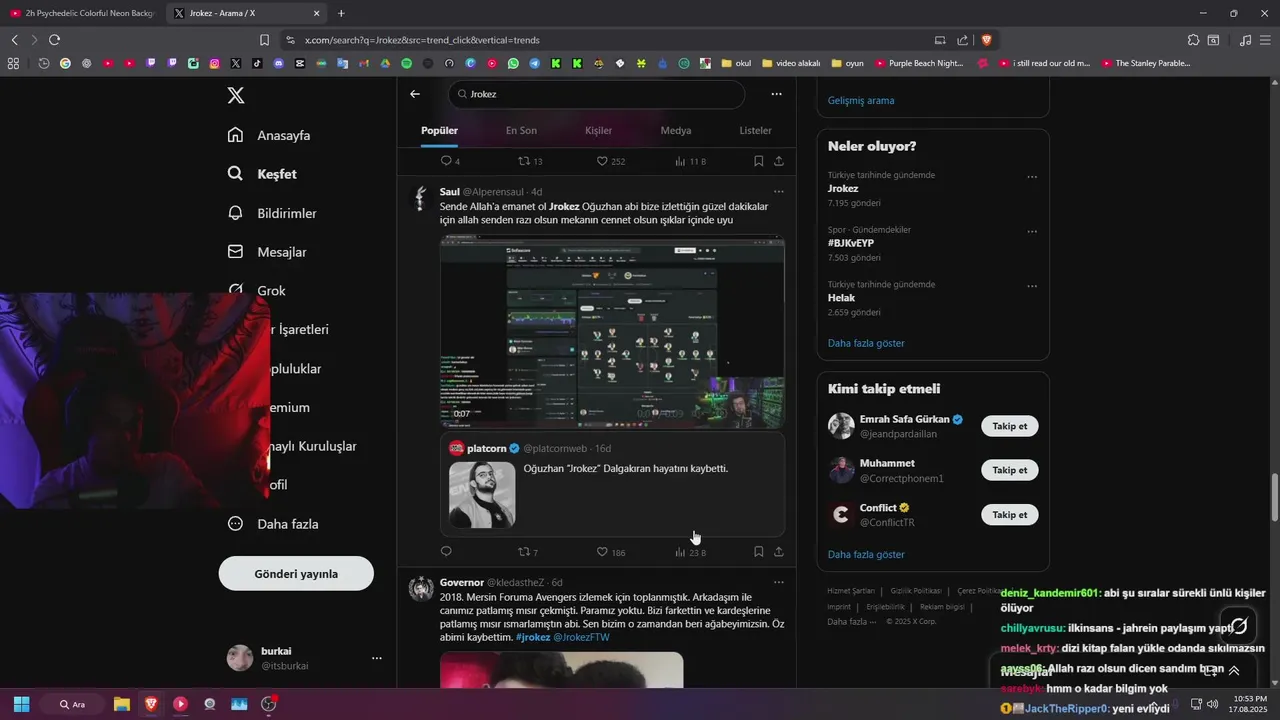This screenshot has height=720, width=1280.
Task: Open Bildirimler notifications
Action: (272, 213)
